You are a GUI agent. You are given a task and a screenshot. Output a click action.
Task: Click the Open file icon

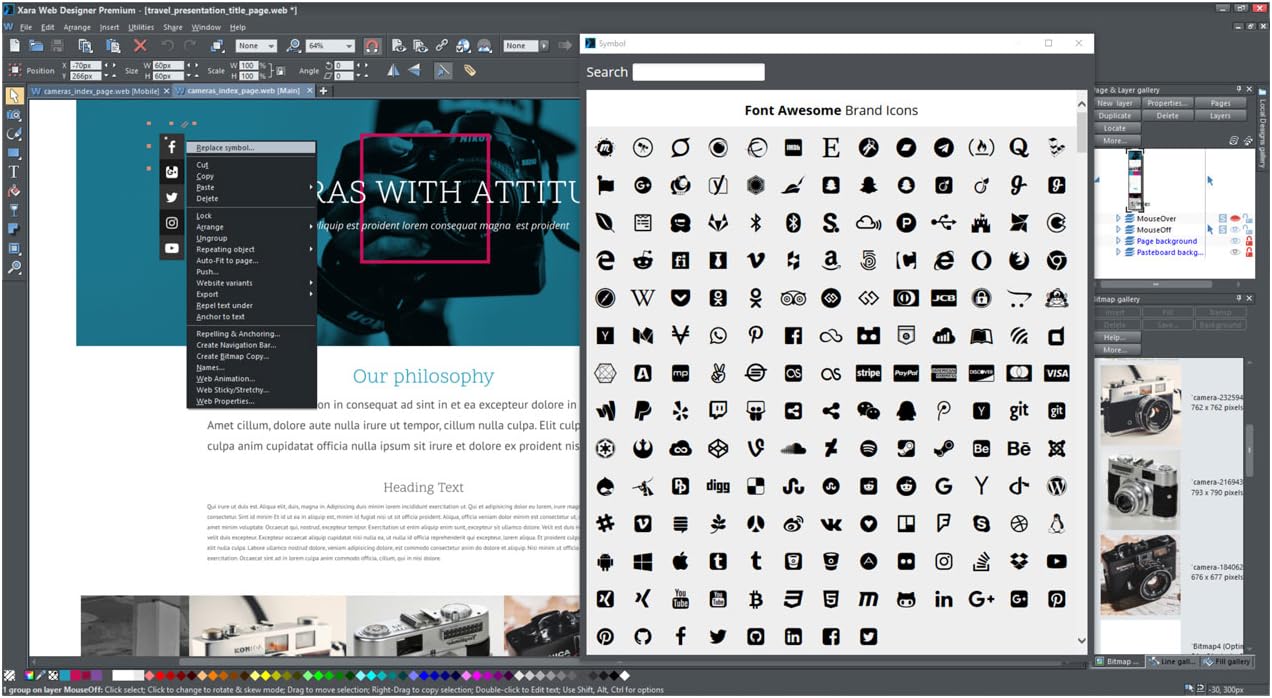tap(36, 46)
